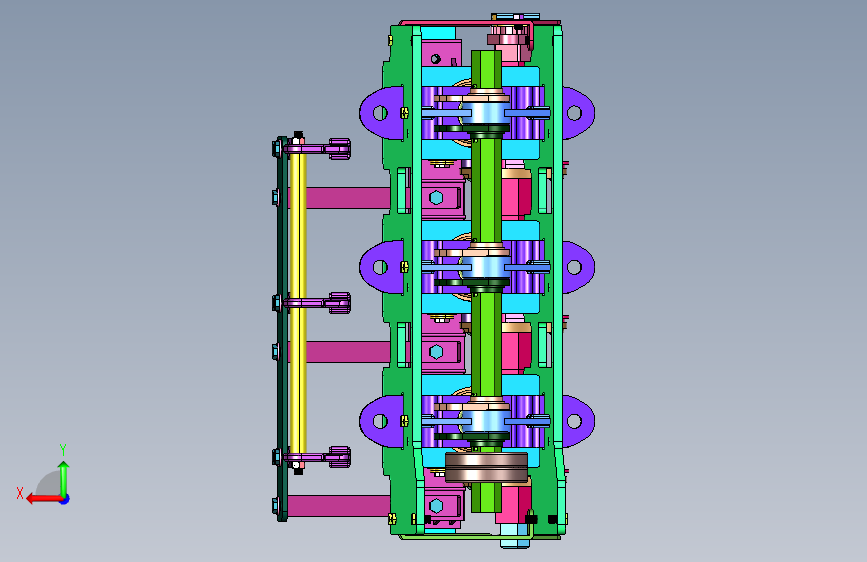The image size is (867, 562).
Task: Select the top-left purple mounting lug
Action: pyautogui.click(x=382, y=113)
